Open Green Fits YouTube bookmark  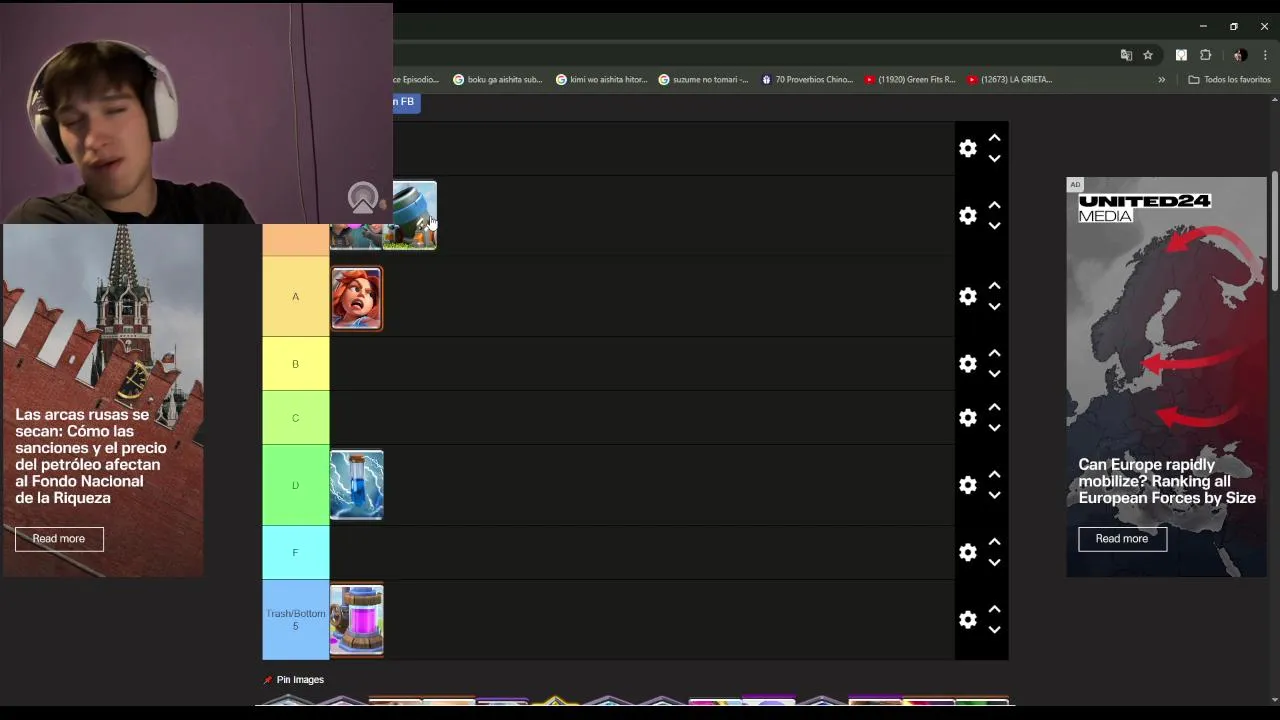[910, 80]
